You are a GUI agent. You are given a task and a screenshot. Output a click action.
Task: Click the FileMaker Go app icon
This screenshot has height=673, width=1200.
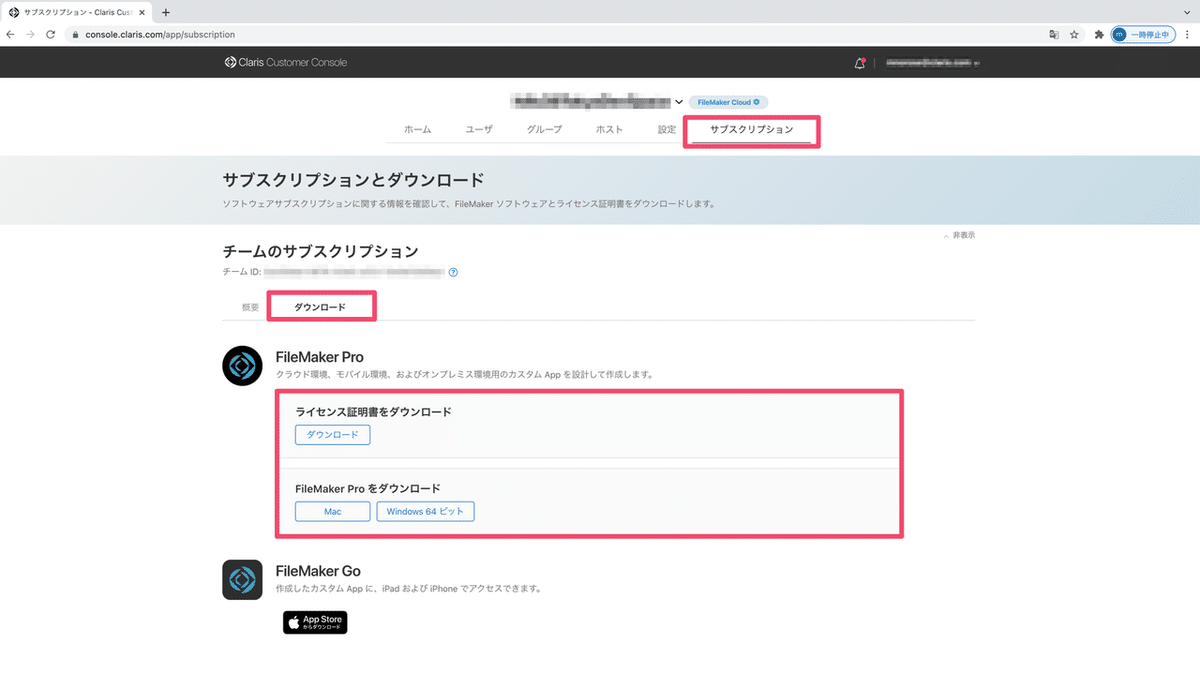pyautogui.click(x=242, y=580)
